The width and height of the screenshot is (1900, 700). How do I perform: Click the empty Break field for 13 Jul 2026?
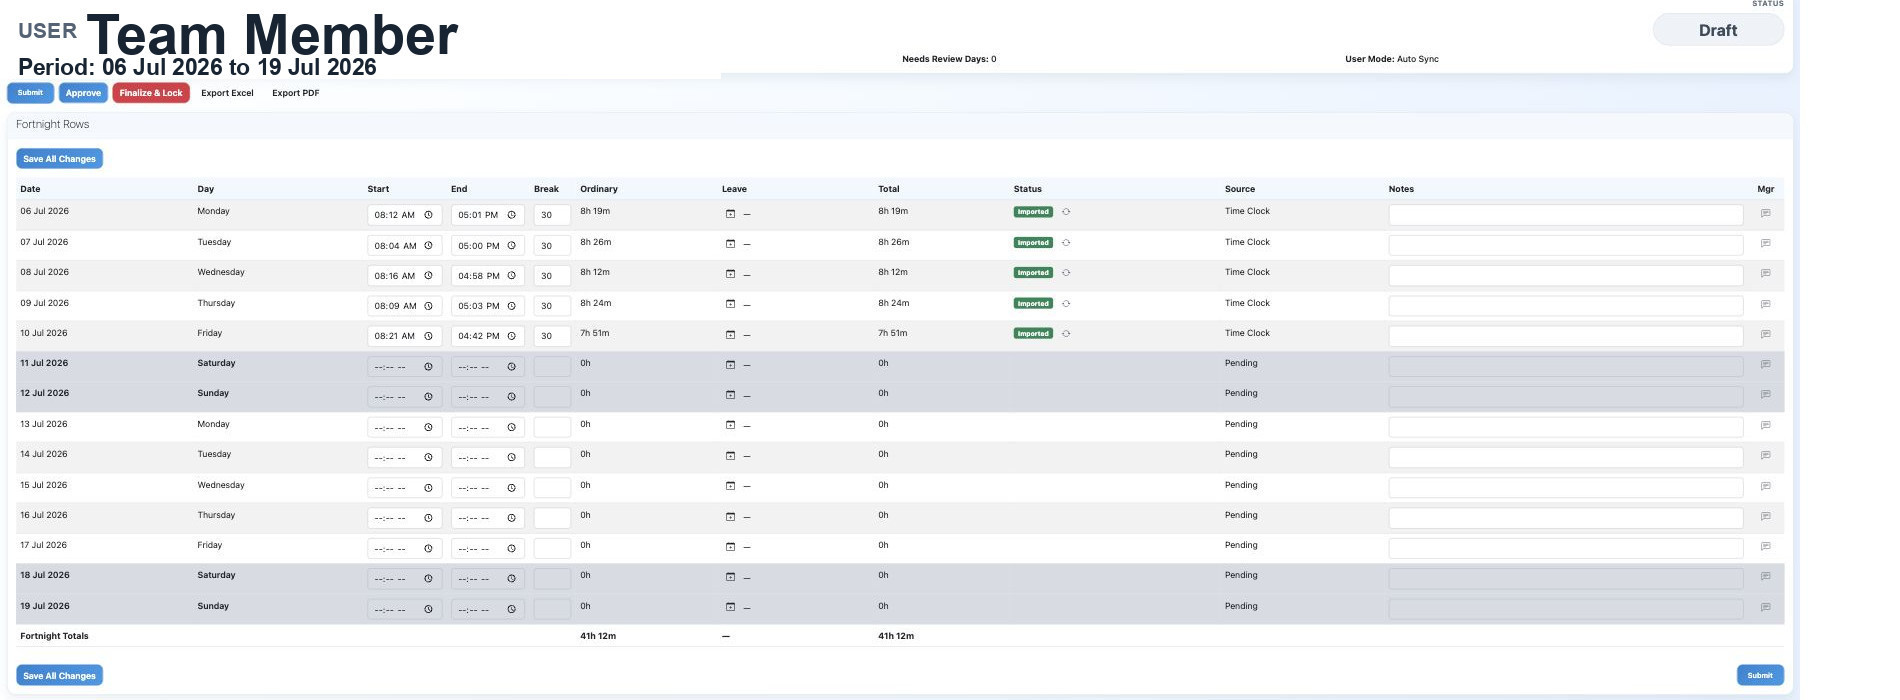coord(552,427)
